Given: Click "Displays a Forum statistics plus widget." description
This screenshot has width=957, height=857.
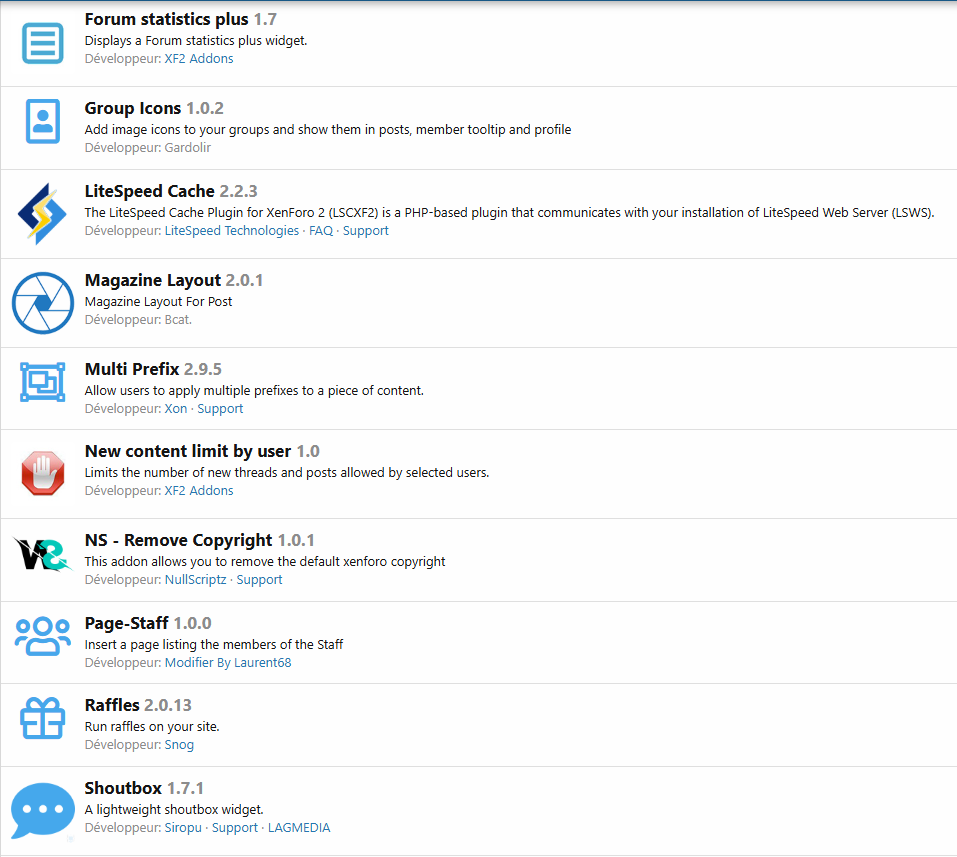Looking at the screenshot, I should 196,41.
